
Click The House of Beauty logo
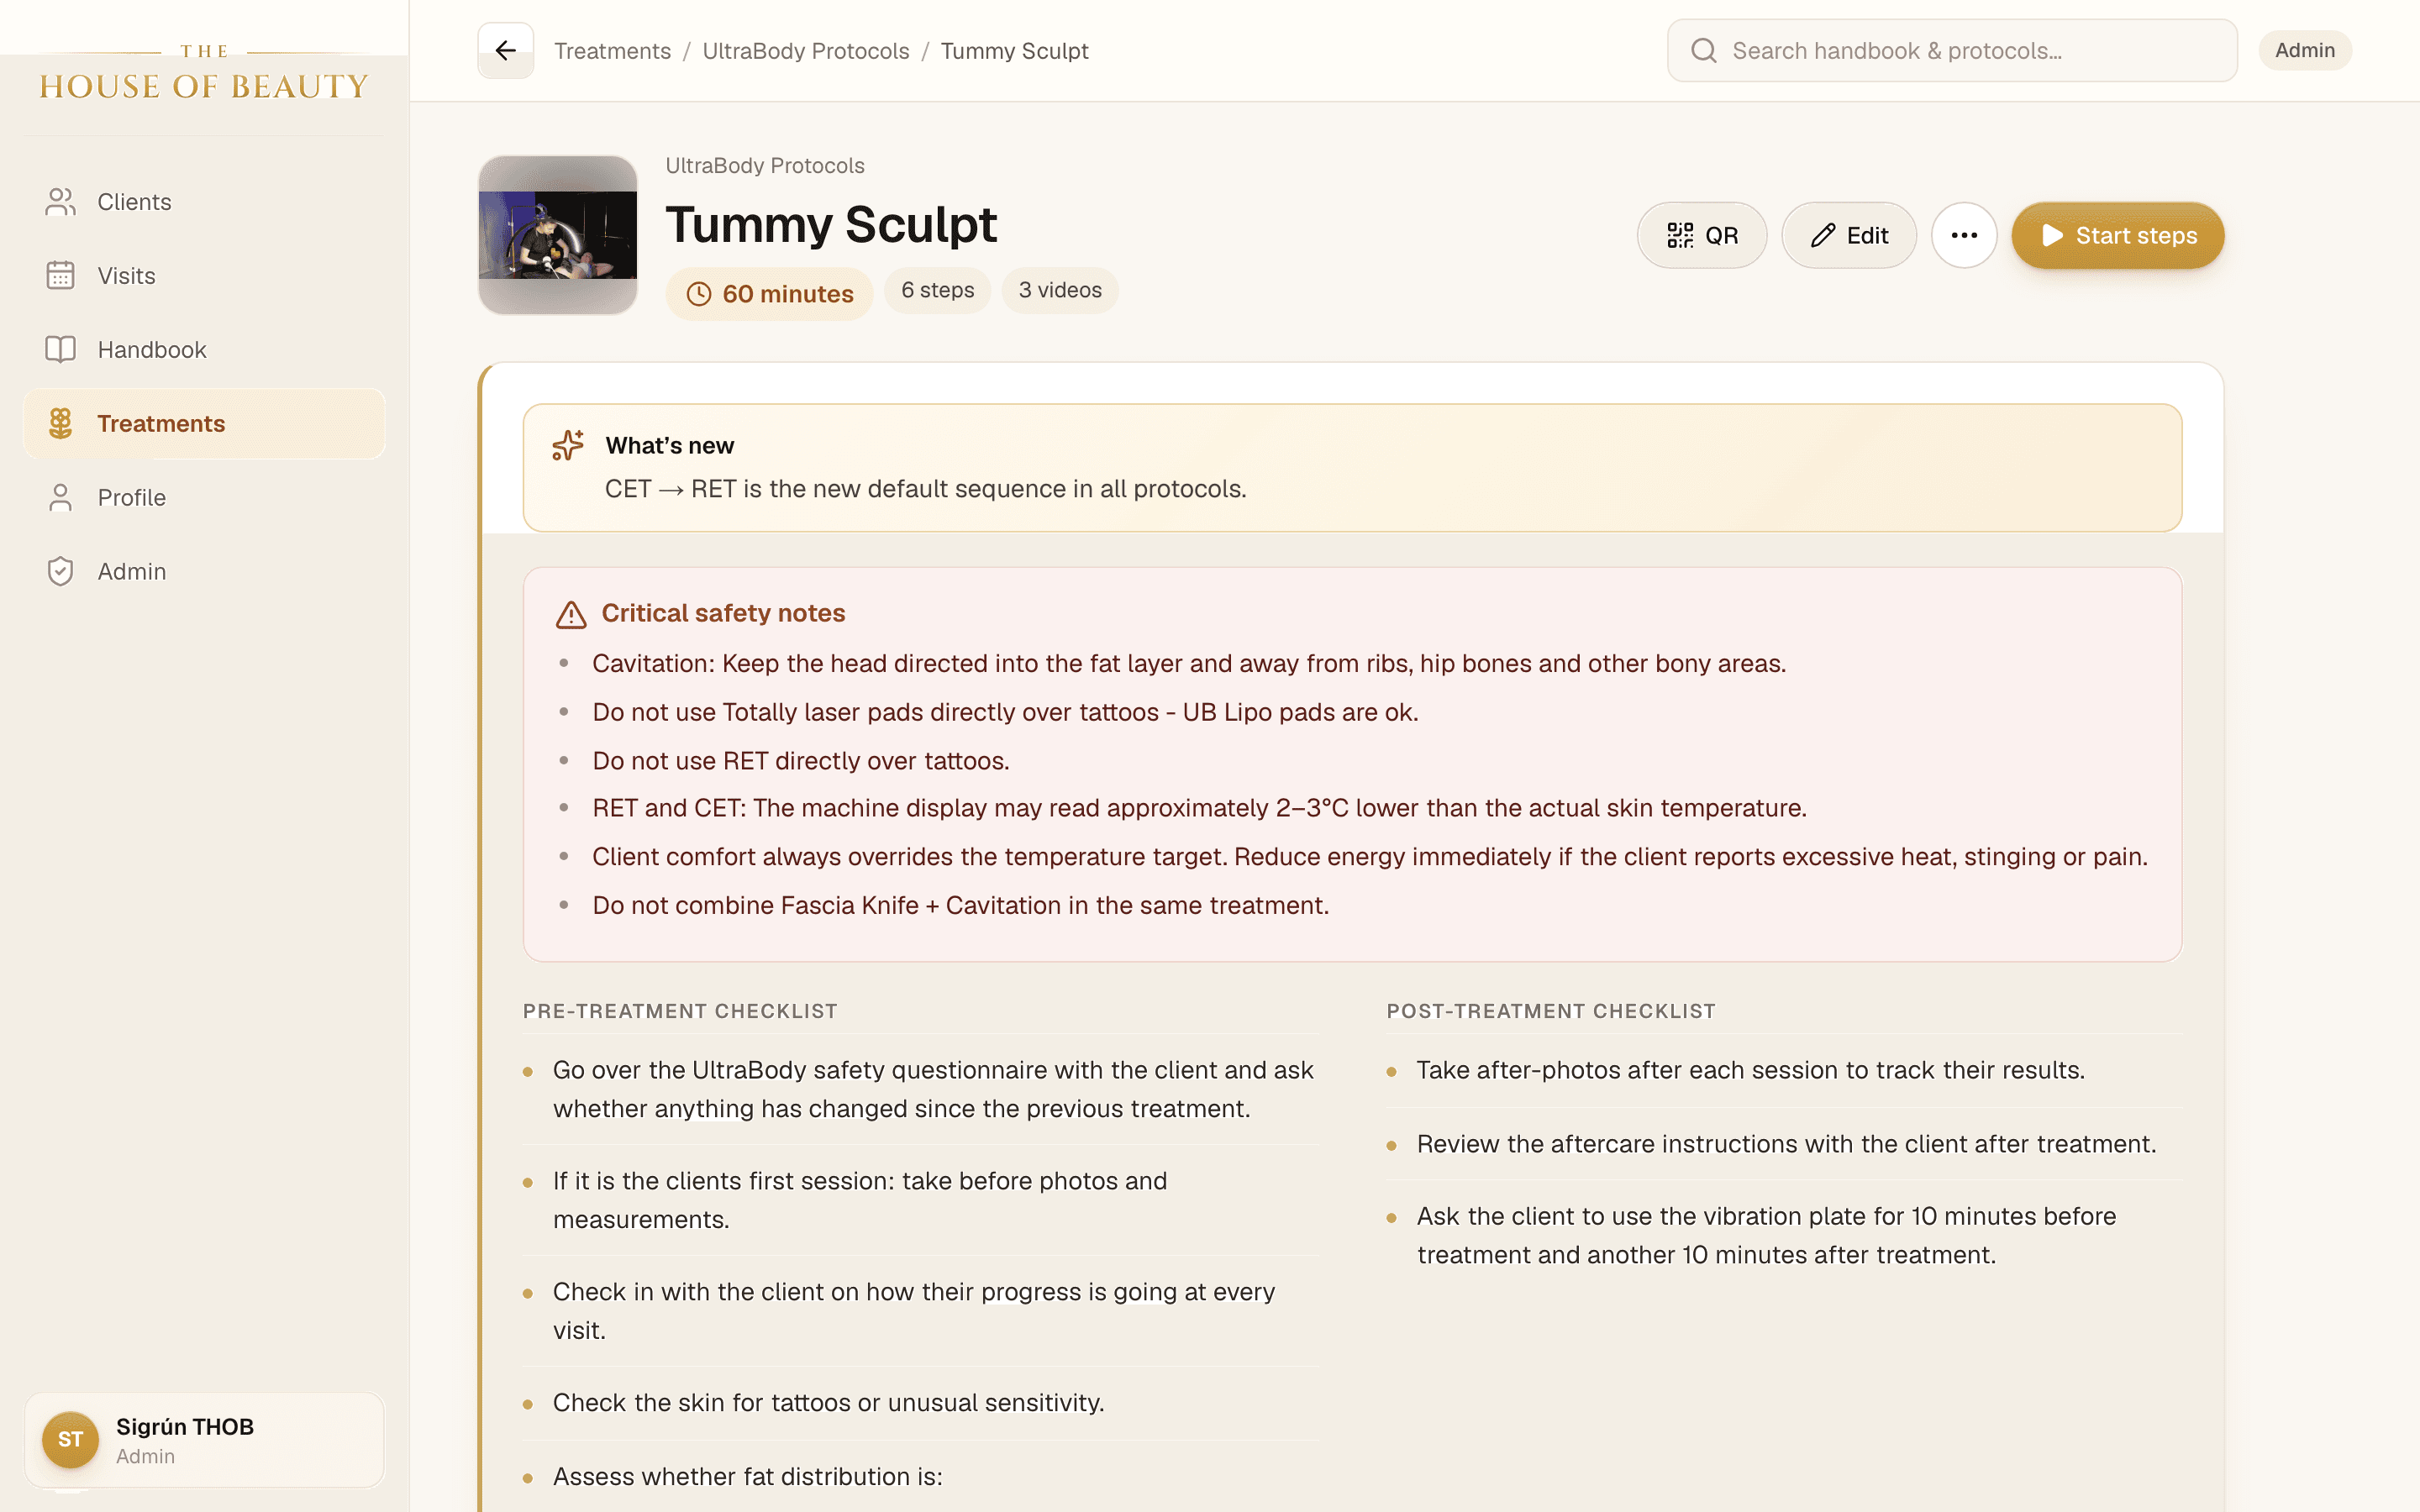204,73
